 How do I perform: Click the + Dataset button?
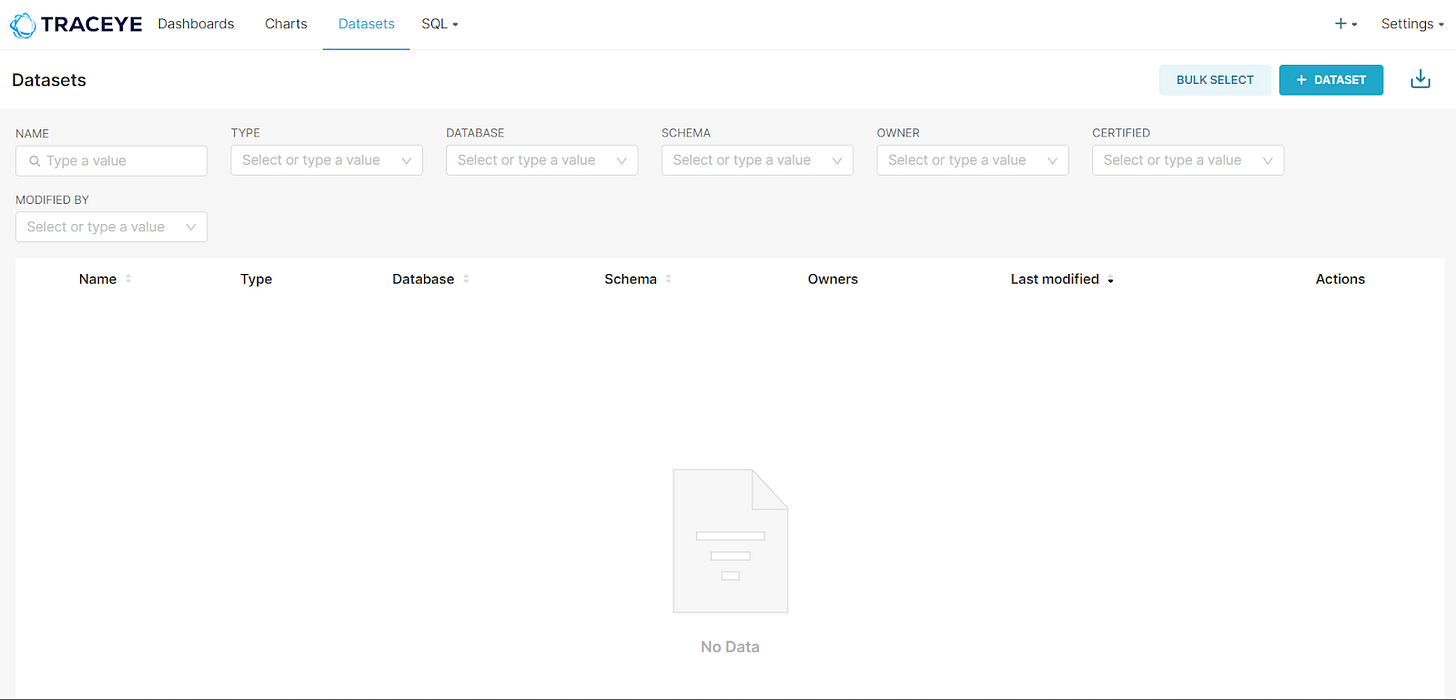(x=1331, y=80)
